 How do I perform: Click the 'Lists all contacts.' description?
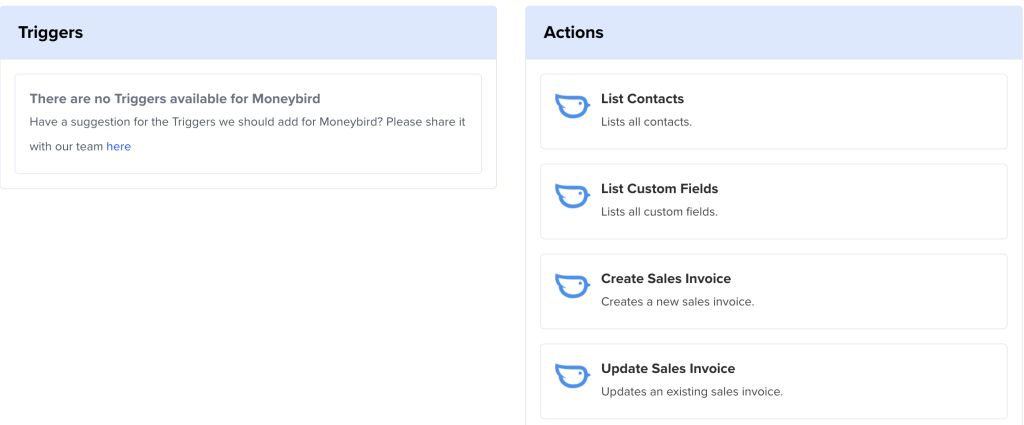click(646, 122)
